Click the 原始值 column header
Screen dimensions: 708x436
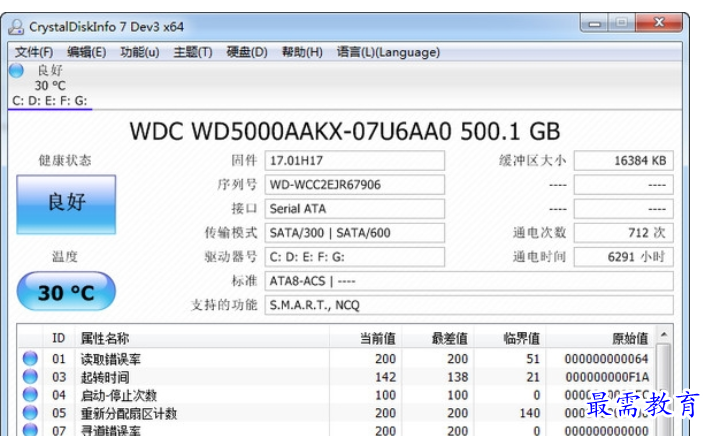pos(600,338)
